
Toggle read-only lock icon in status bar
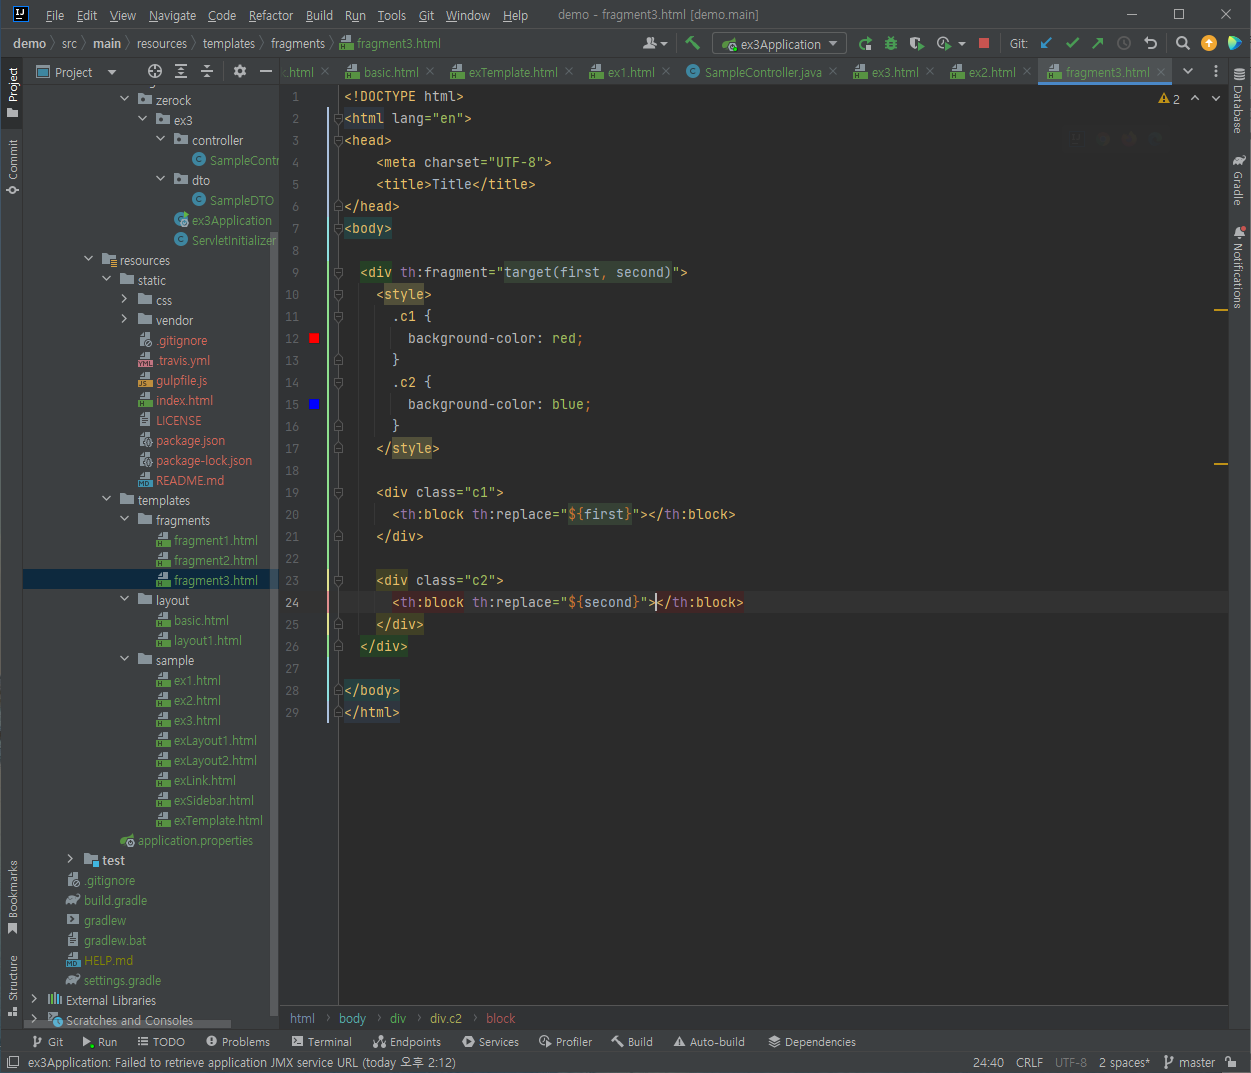(1231, 1062)
